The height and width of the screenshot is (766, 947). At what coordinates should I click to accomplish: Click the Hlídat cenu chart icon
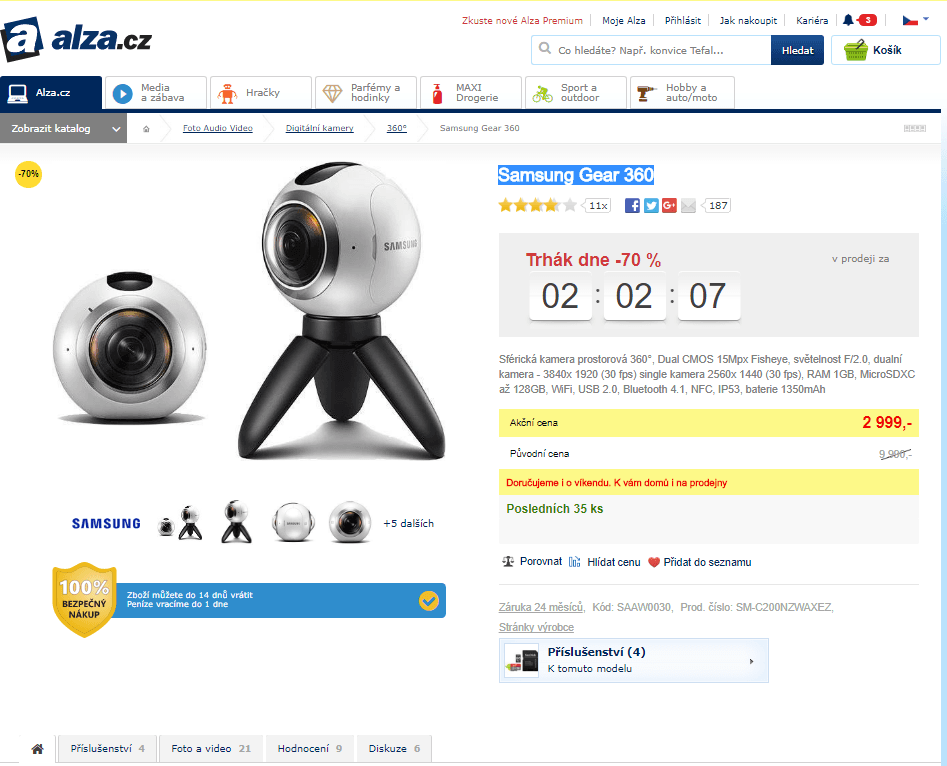574,562
